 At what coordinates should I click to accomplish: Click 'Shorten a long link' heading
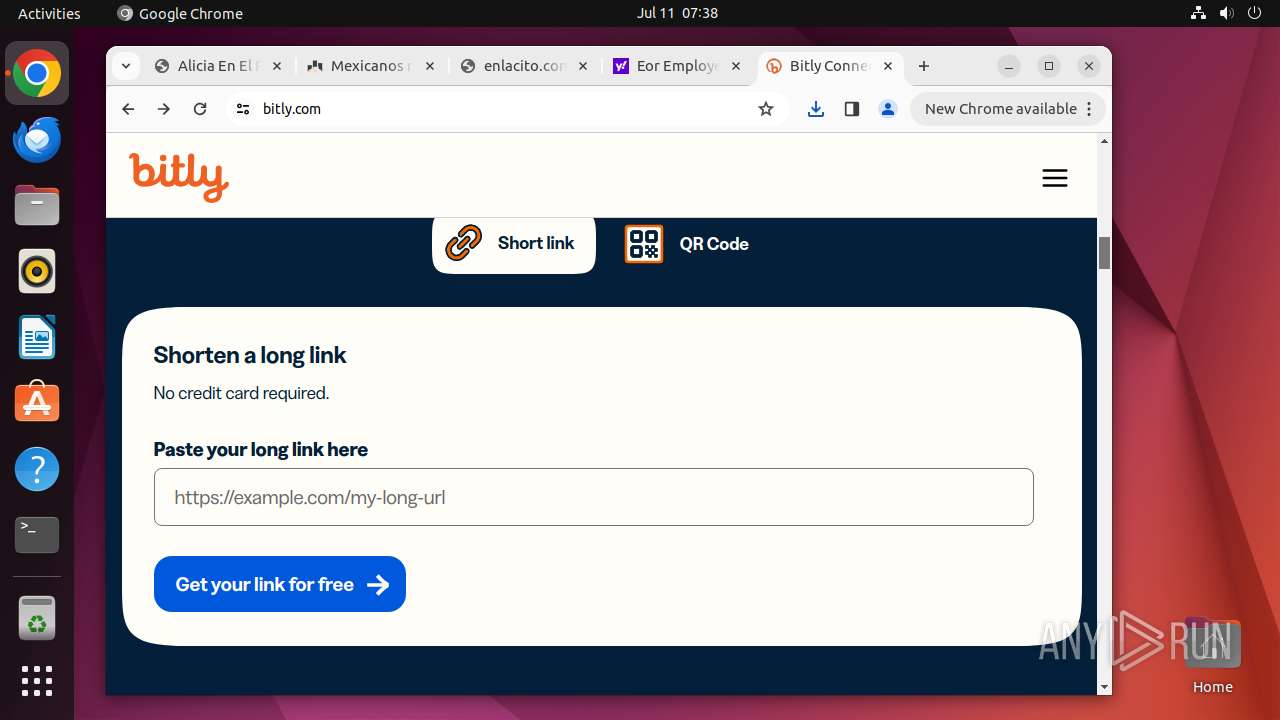250,355
